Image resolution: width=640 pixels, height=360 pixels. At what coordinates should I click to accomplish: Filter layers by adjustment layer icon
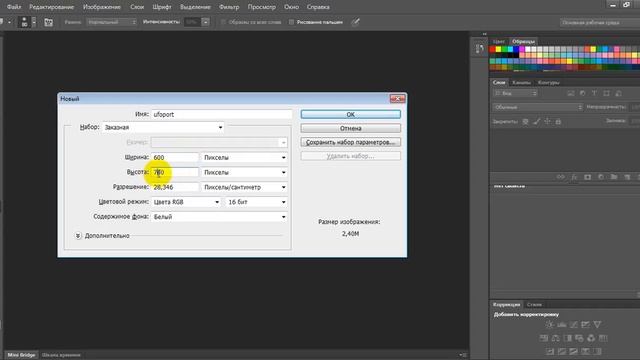[582, 93]
